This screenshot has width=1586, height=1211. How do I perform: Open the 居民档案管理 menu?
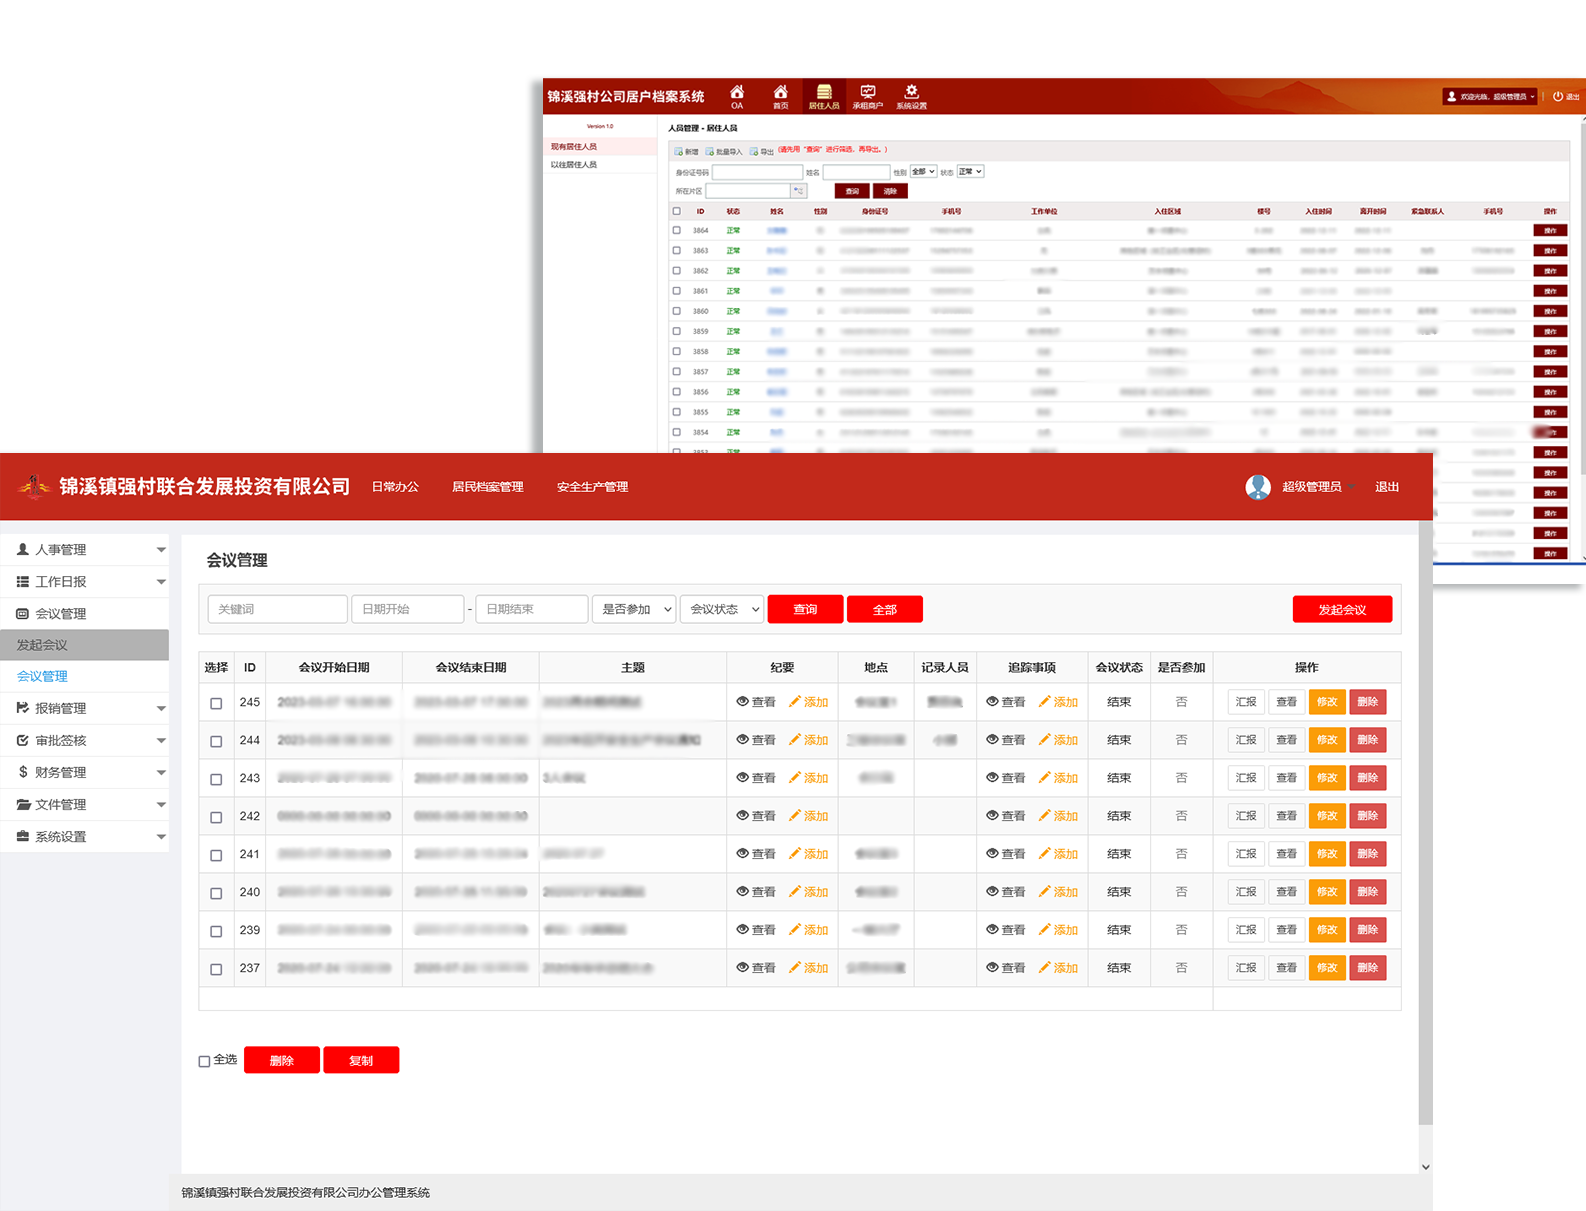pyautogui.click(x=487, y=487)
